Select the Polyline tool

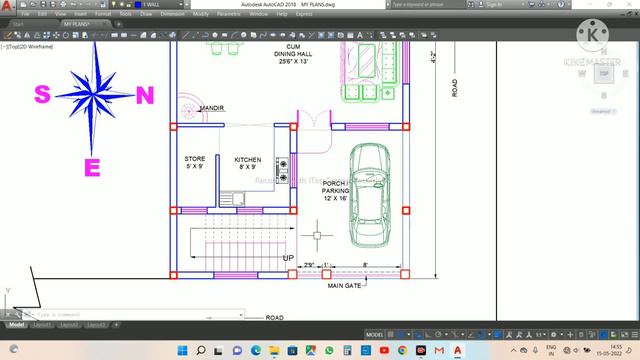(205, 36)
